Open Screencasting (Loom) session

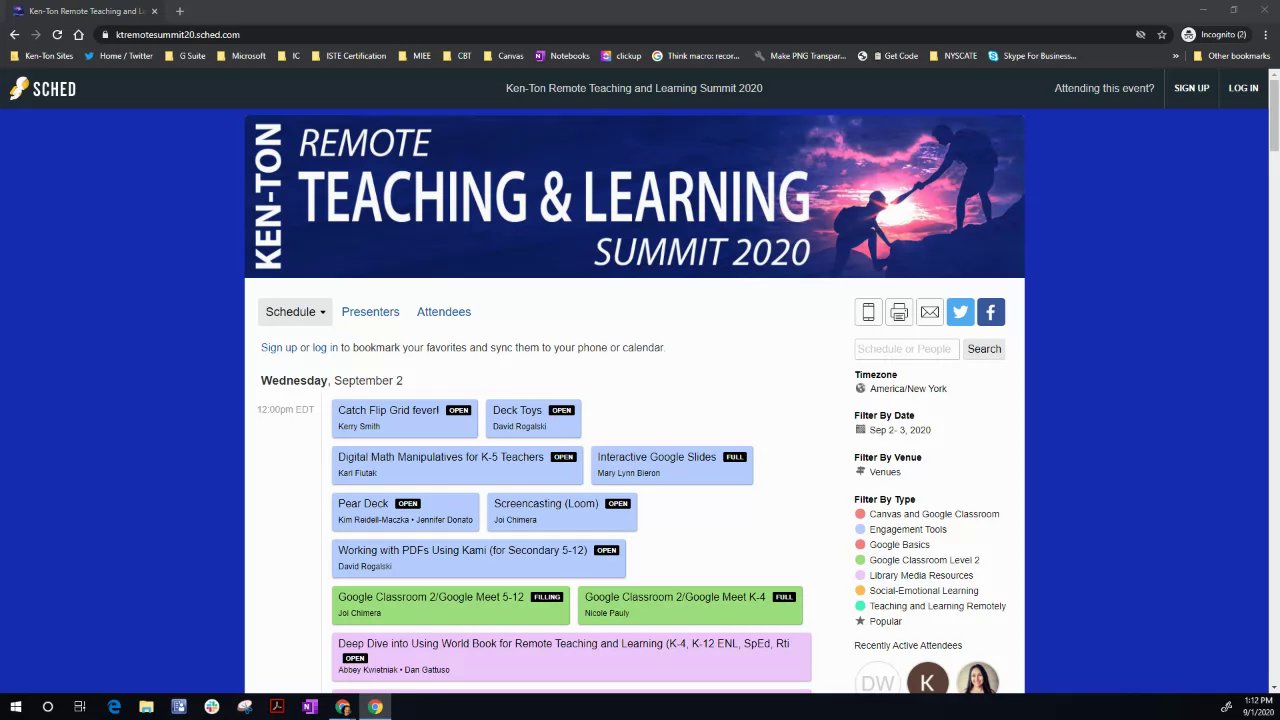[562, 512]
